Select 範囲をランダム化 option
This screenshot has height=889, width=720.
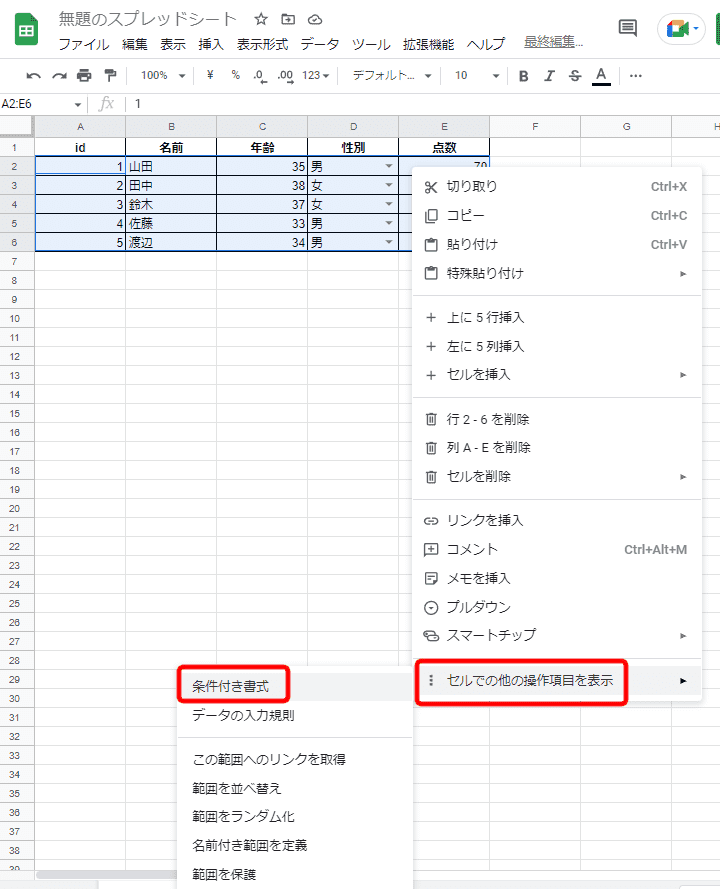click(x=295, y=817)
